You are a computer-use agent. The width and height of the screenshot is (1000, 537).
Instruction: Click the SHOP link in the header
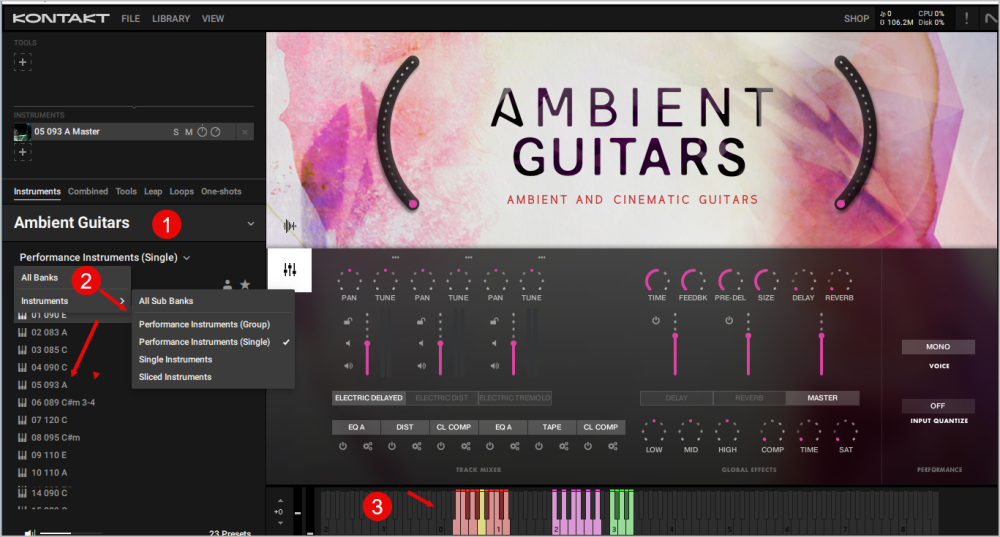(857, 18)
